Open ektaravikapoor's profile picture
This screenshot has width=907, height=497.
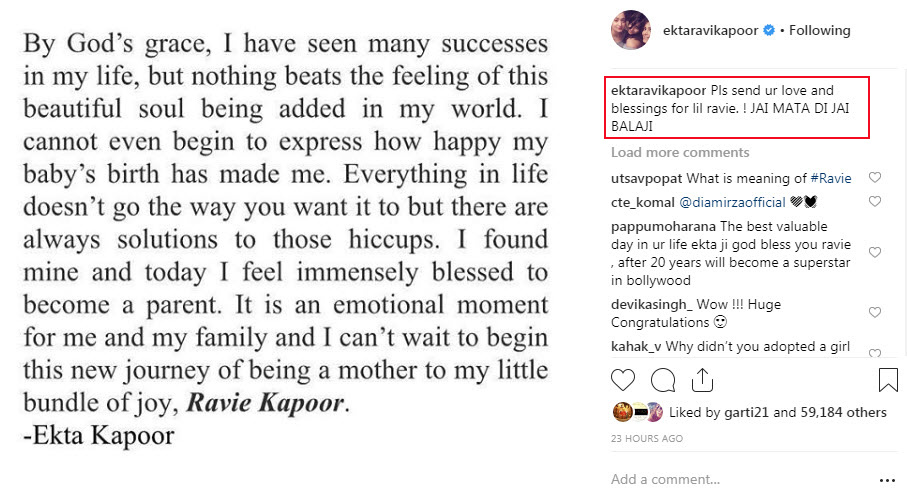[632, 30]
